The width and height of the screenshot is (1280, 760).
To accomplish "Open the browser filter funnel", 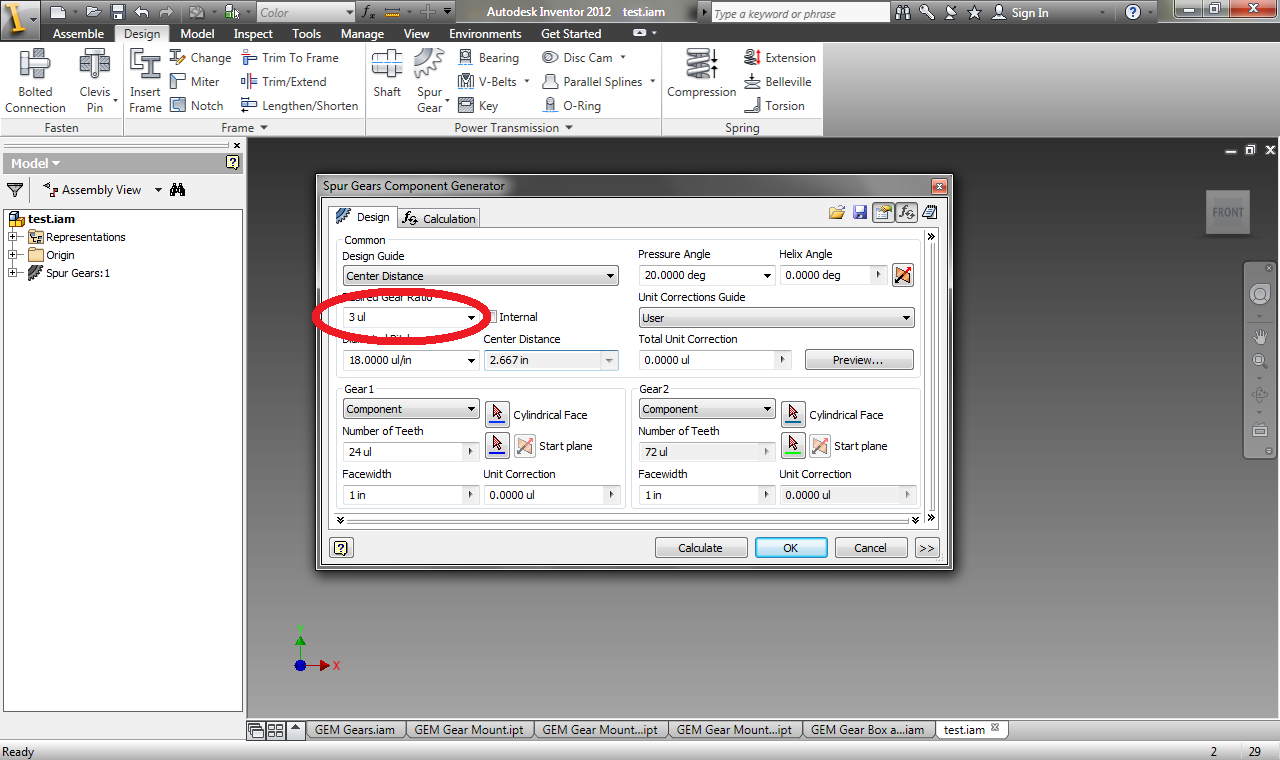I will [x=15, y=190].
